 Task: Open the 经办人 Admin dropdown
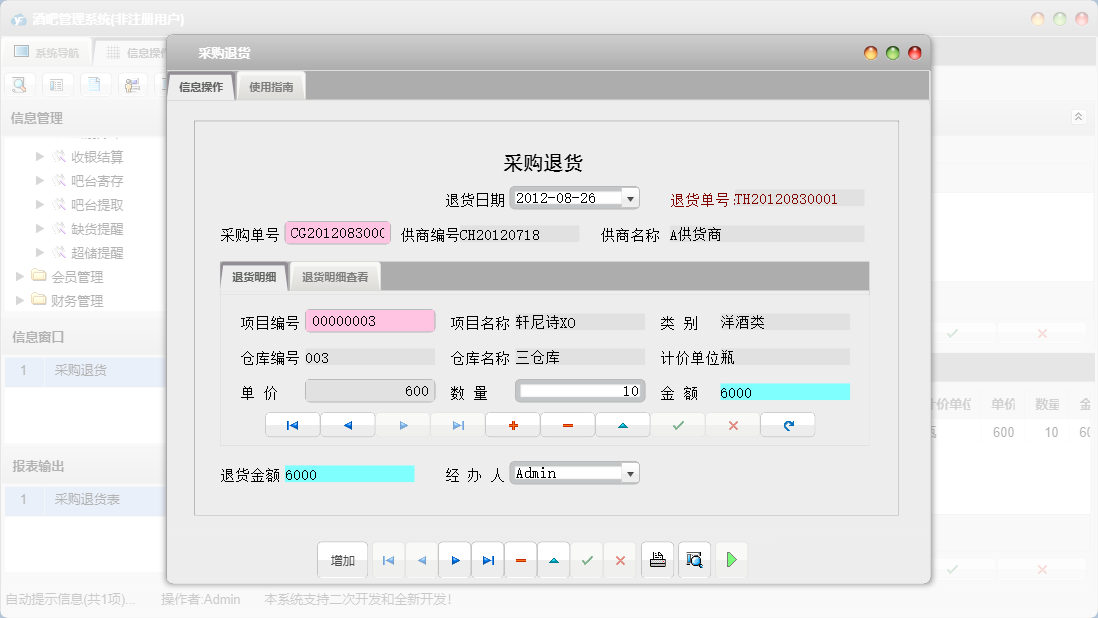(x=630, y=474)
